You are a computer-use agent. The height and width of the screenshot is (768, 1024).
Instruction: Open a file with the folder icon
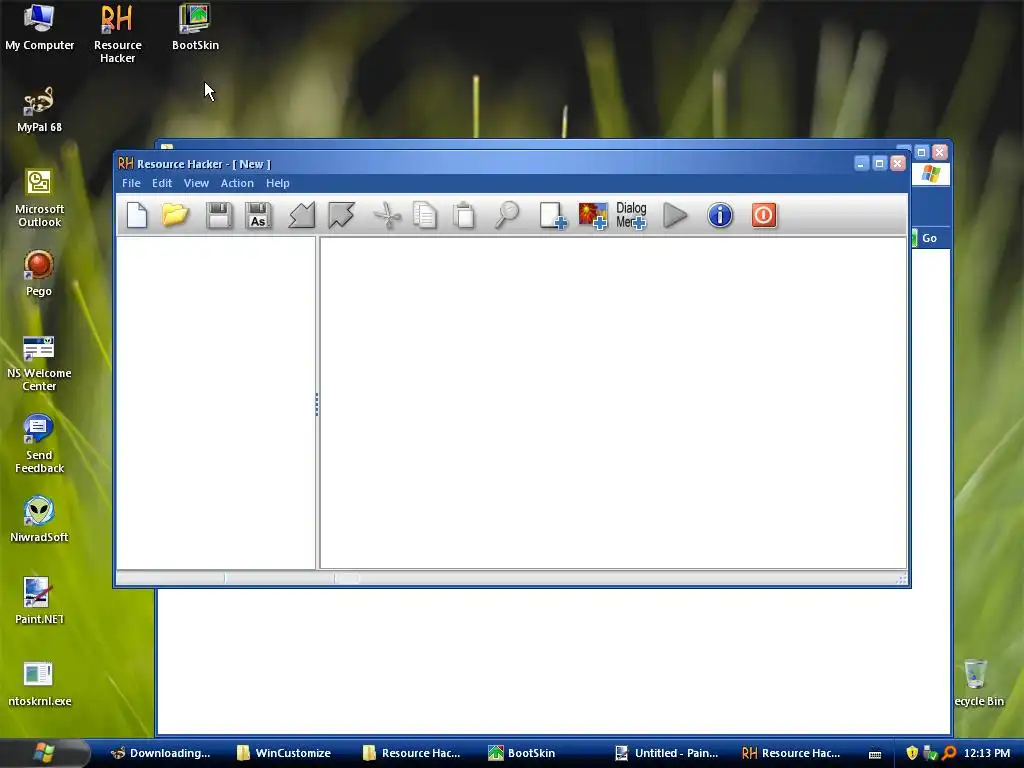(x=175, y=215)
